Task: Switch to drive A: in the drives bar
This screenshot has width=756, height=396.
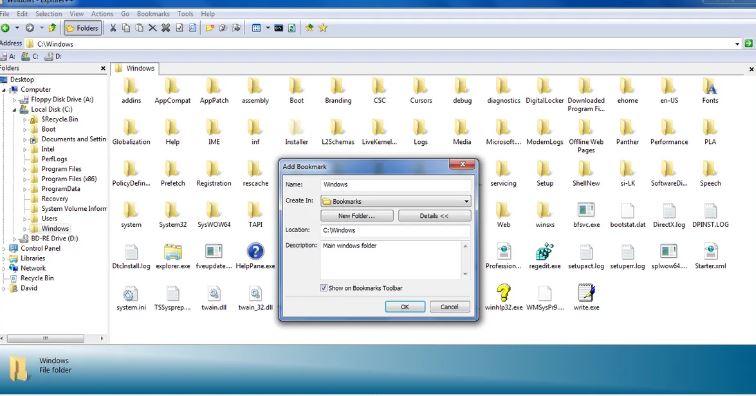Action: tap(8, 56)
